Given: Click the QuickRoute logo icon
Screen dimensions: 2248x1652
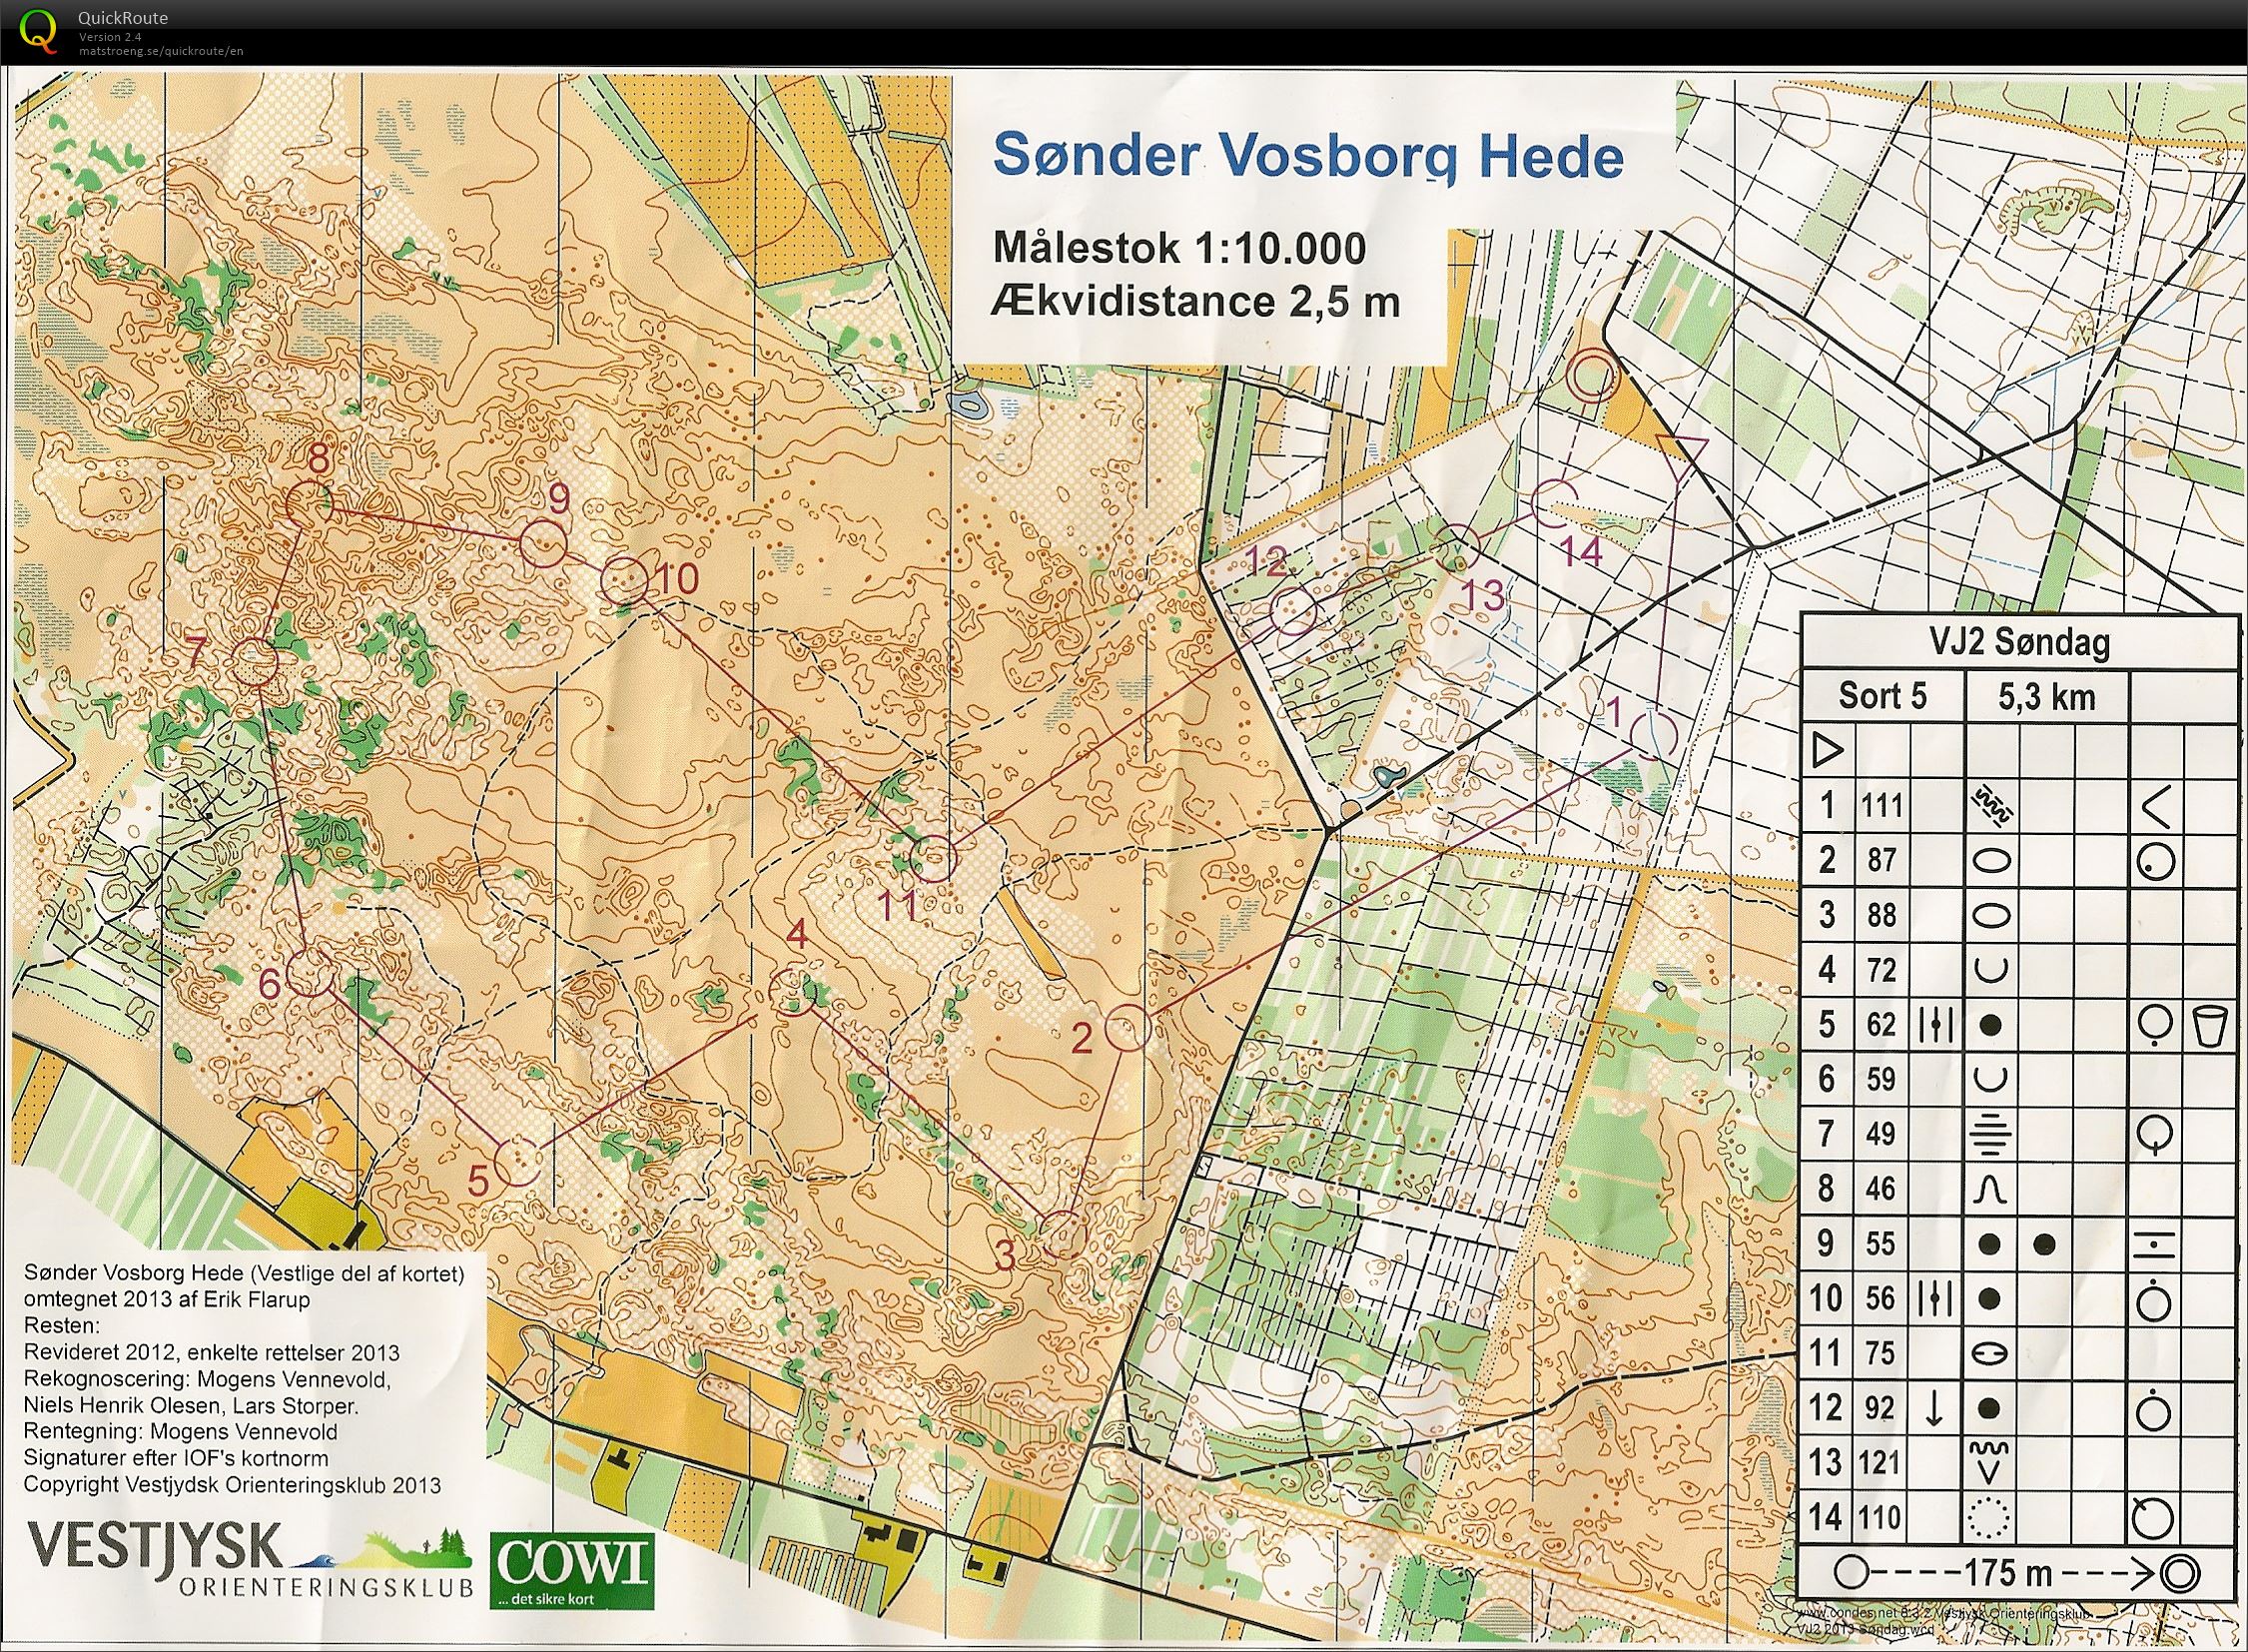Looking at the screenshot, I should click(x=39, y=31).
